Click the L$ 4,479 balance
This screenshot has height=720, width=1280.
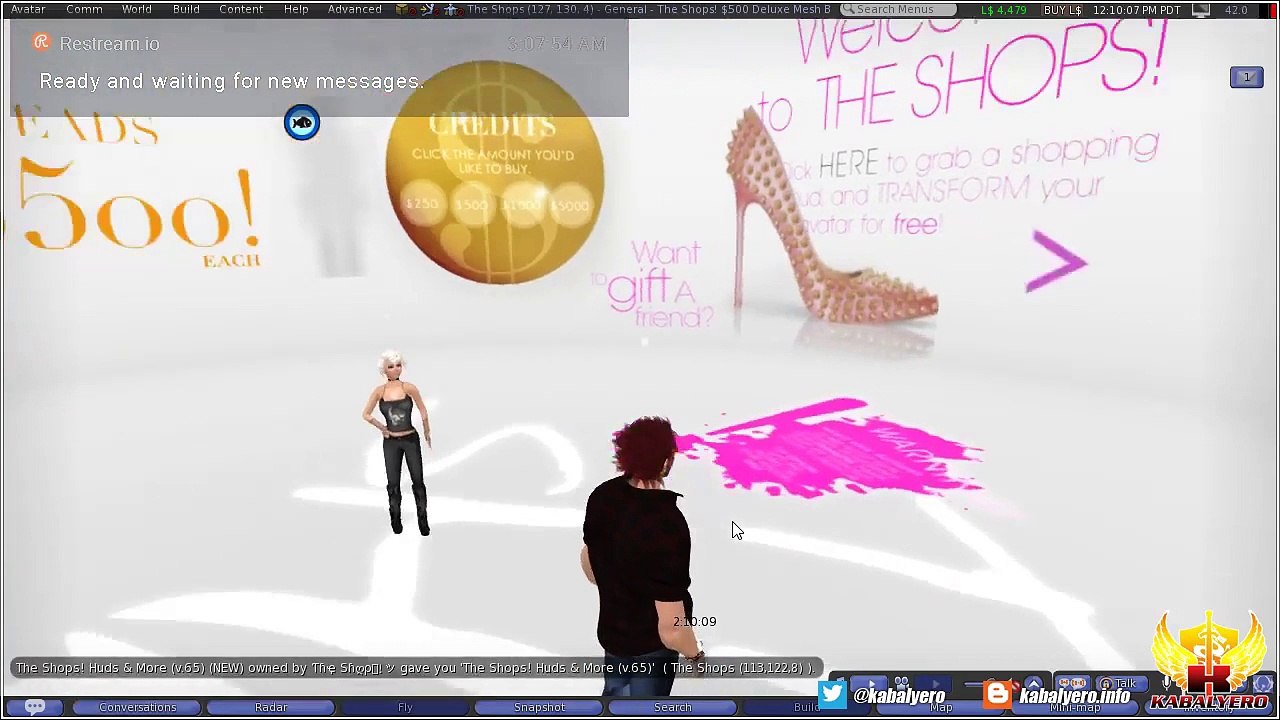(x=1003, y=10)
